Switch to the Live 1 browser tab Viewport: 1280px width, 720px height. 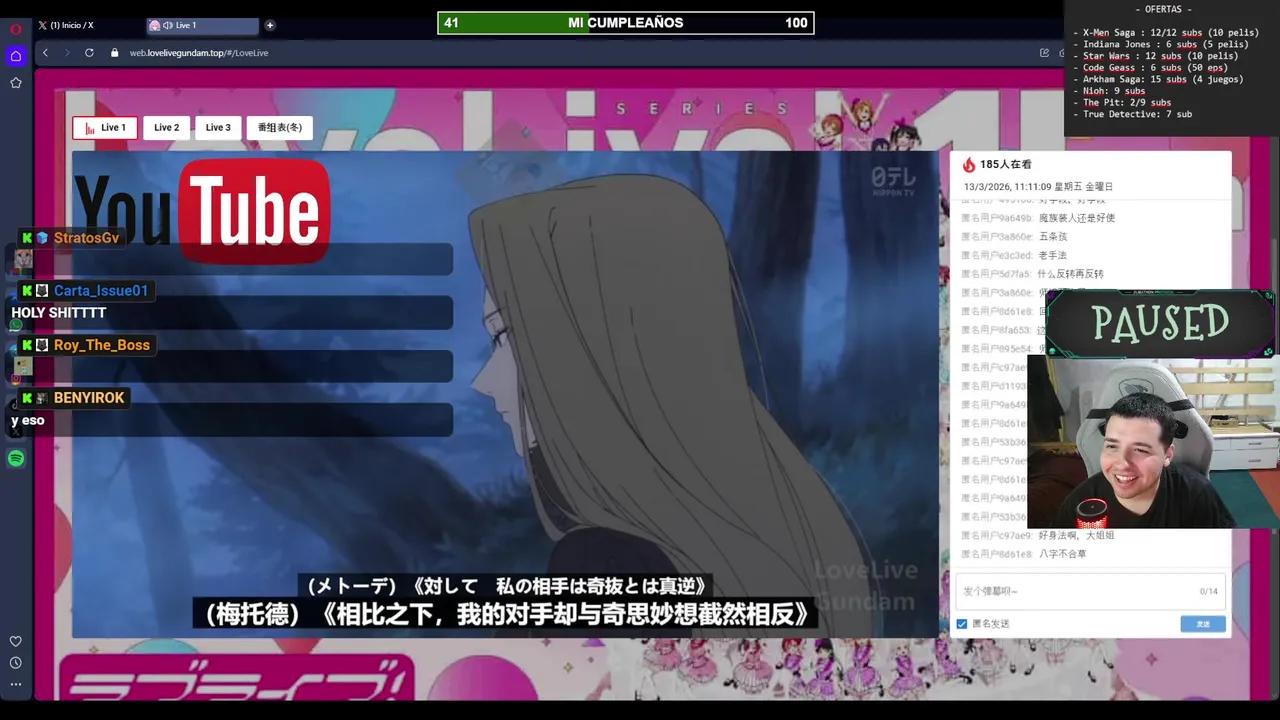(x=202, y=25)
